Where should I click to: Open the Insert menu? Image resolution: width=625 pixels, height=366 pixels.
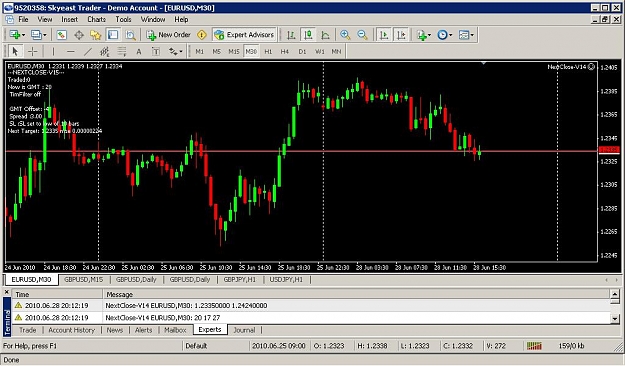coord(69,19)
